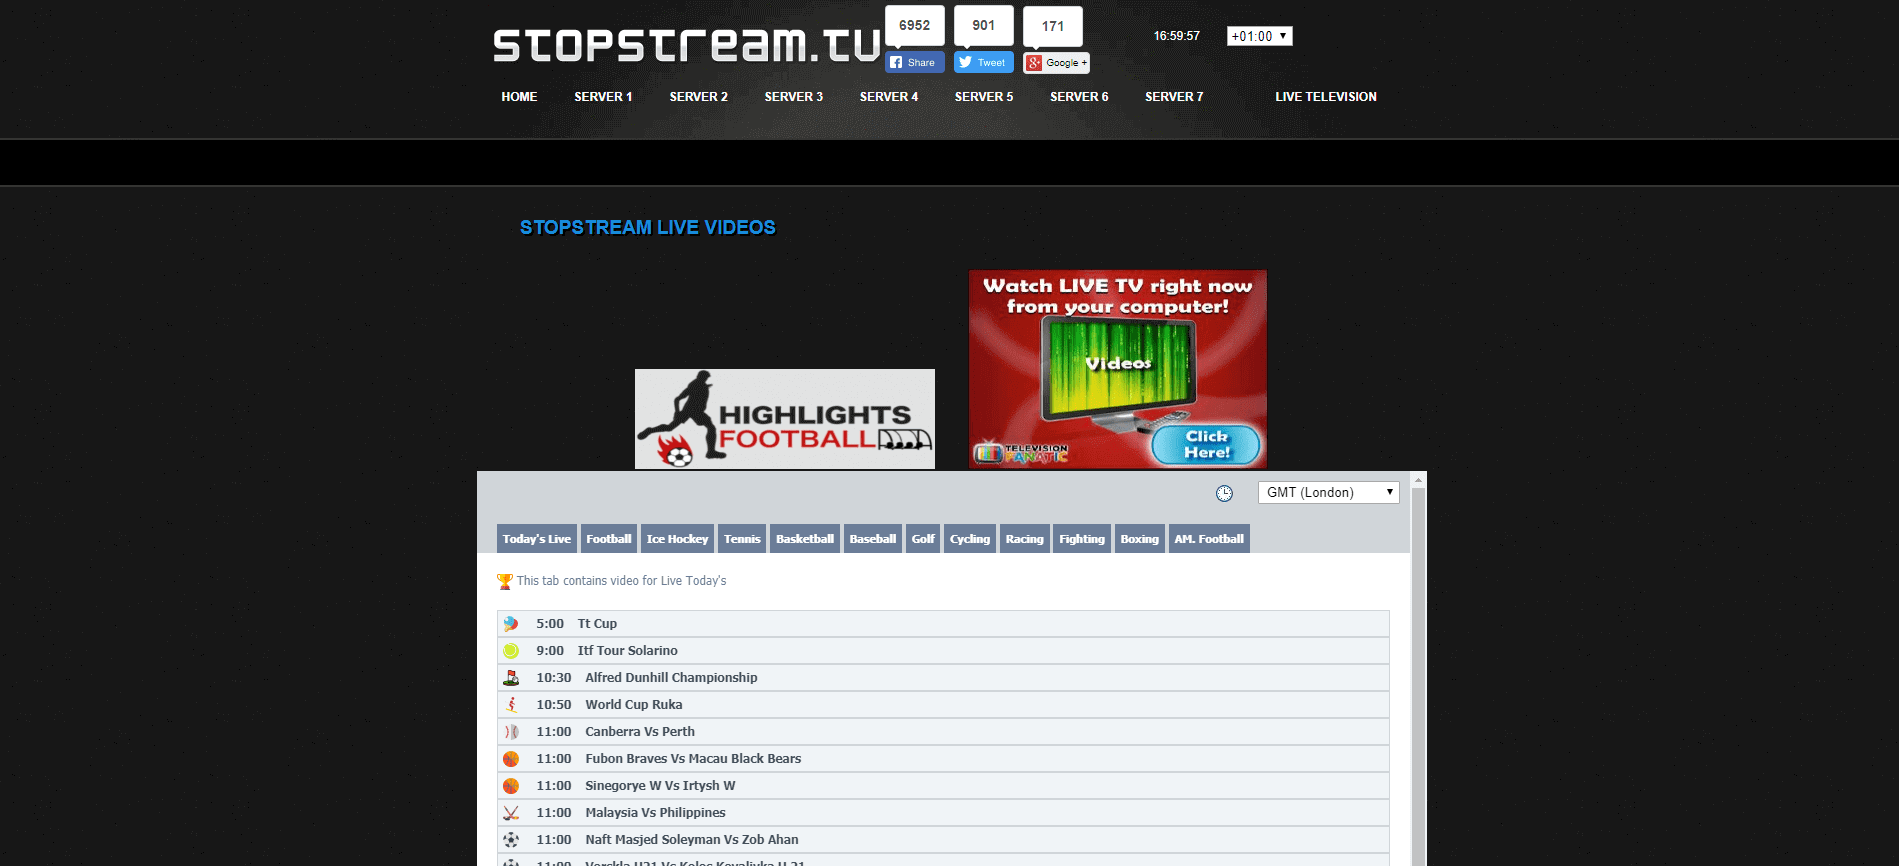
Task: Open the +01:00 timezone offset dropdown
Action: (x=1259, y=36)
